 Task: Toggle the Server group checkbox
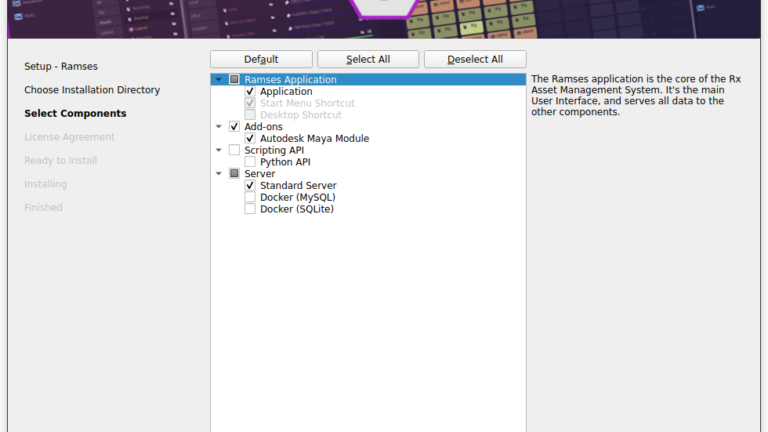point(234,174)
